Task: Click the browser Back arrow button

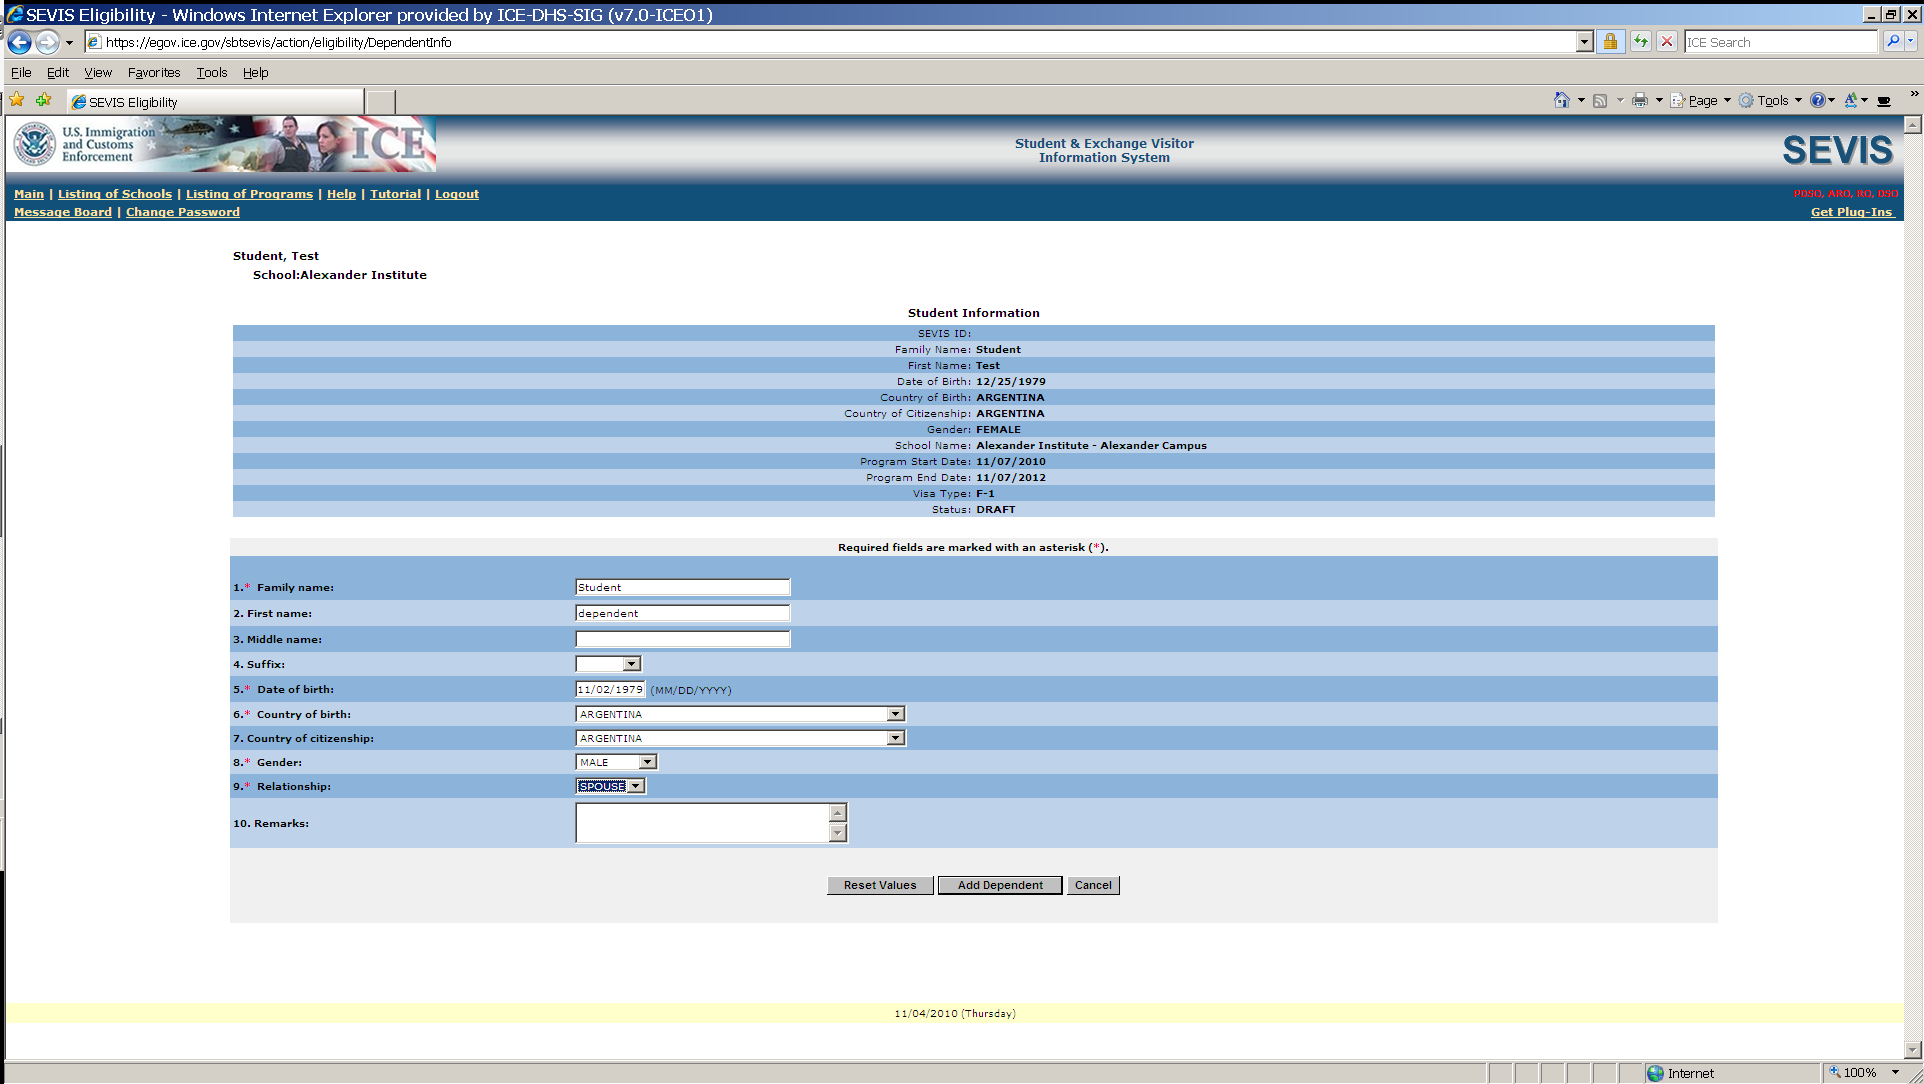Action: (19, 42)
